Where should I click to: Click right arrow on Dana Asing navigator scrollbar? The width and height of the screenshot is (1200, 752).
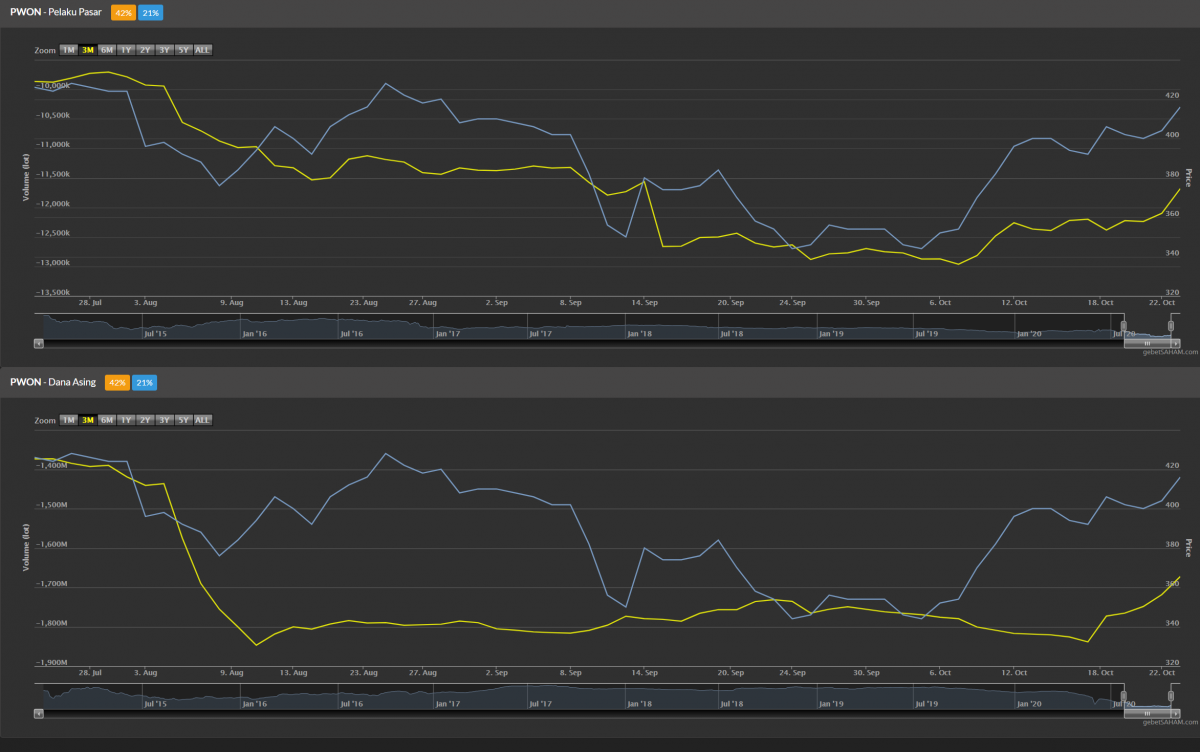pyautogui.click(x=1176, y=713)
